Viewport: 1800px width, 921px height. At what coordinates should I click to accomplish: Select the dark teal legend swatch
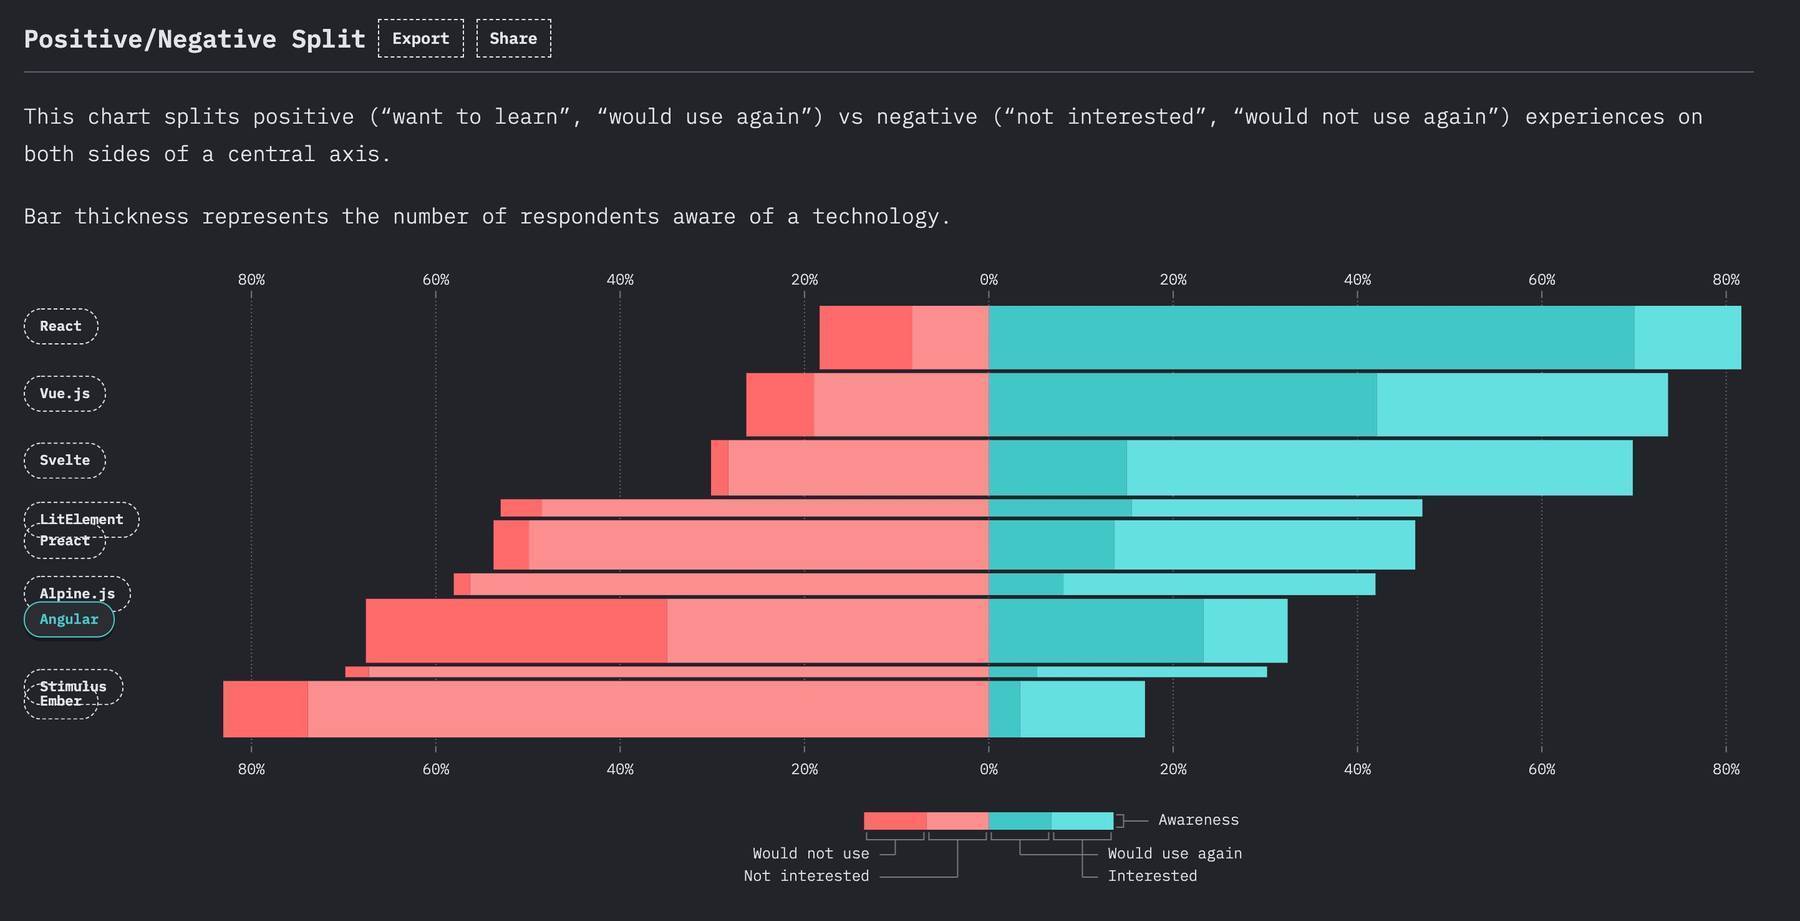pos(1020,821)
